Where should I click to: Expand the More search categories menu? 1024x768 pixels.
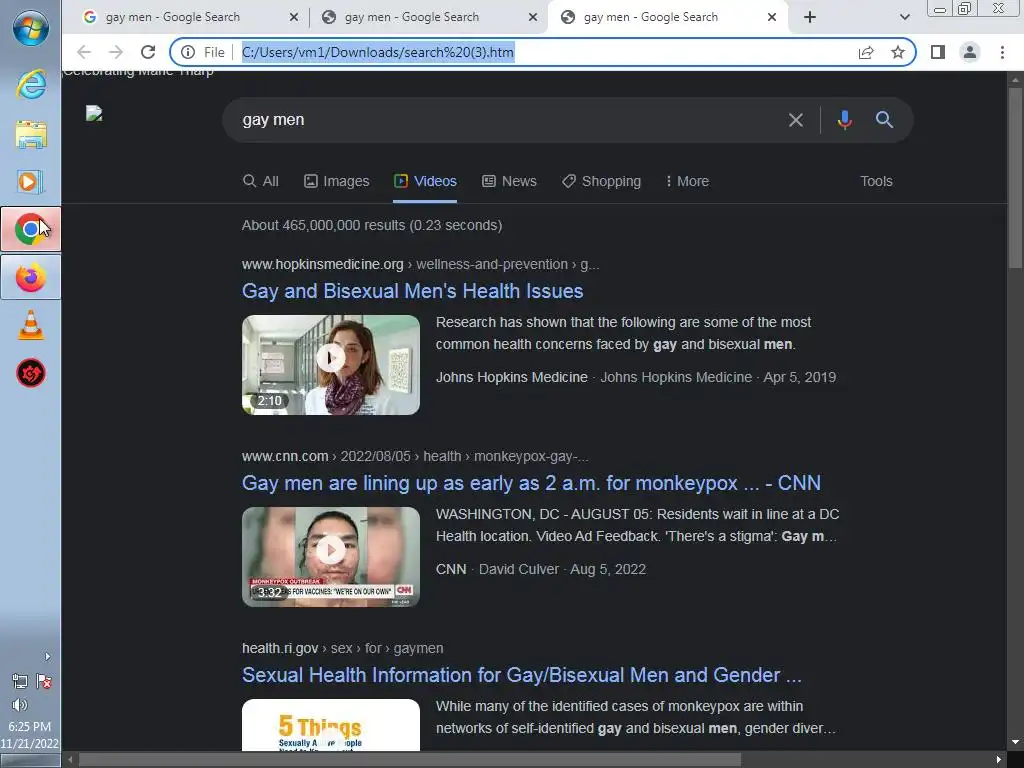pyautogui.click(x=687, y=182)
